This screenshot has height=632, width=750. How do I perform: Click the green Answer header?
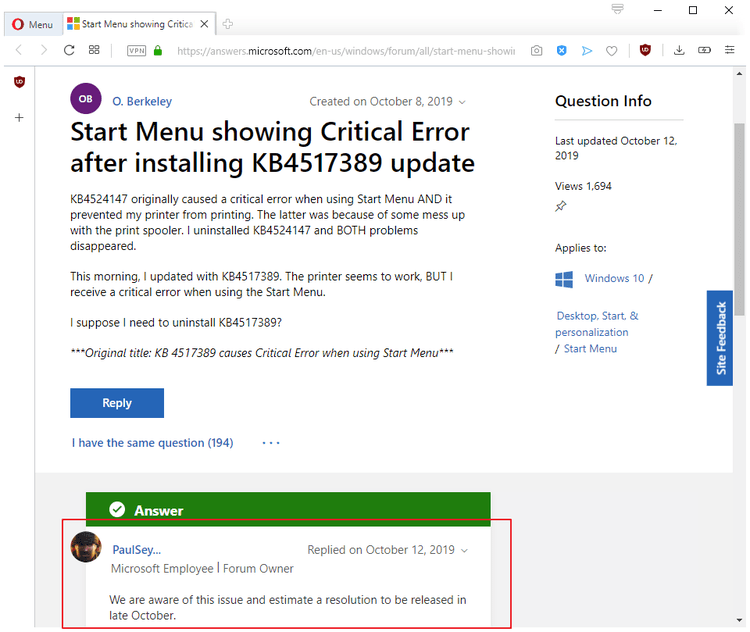(x=288, y=510)
